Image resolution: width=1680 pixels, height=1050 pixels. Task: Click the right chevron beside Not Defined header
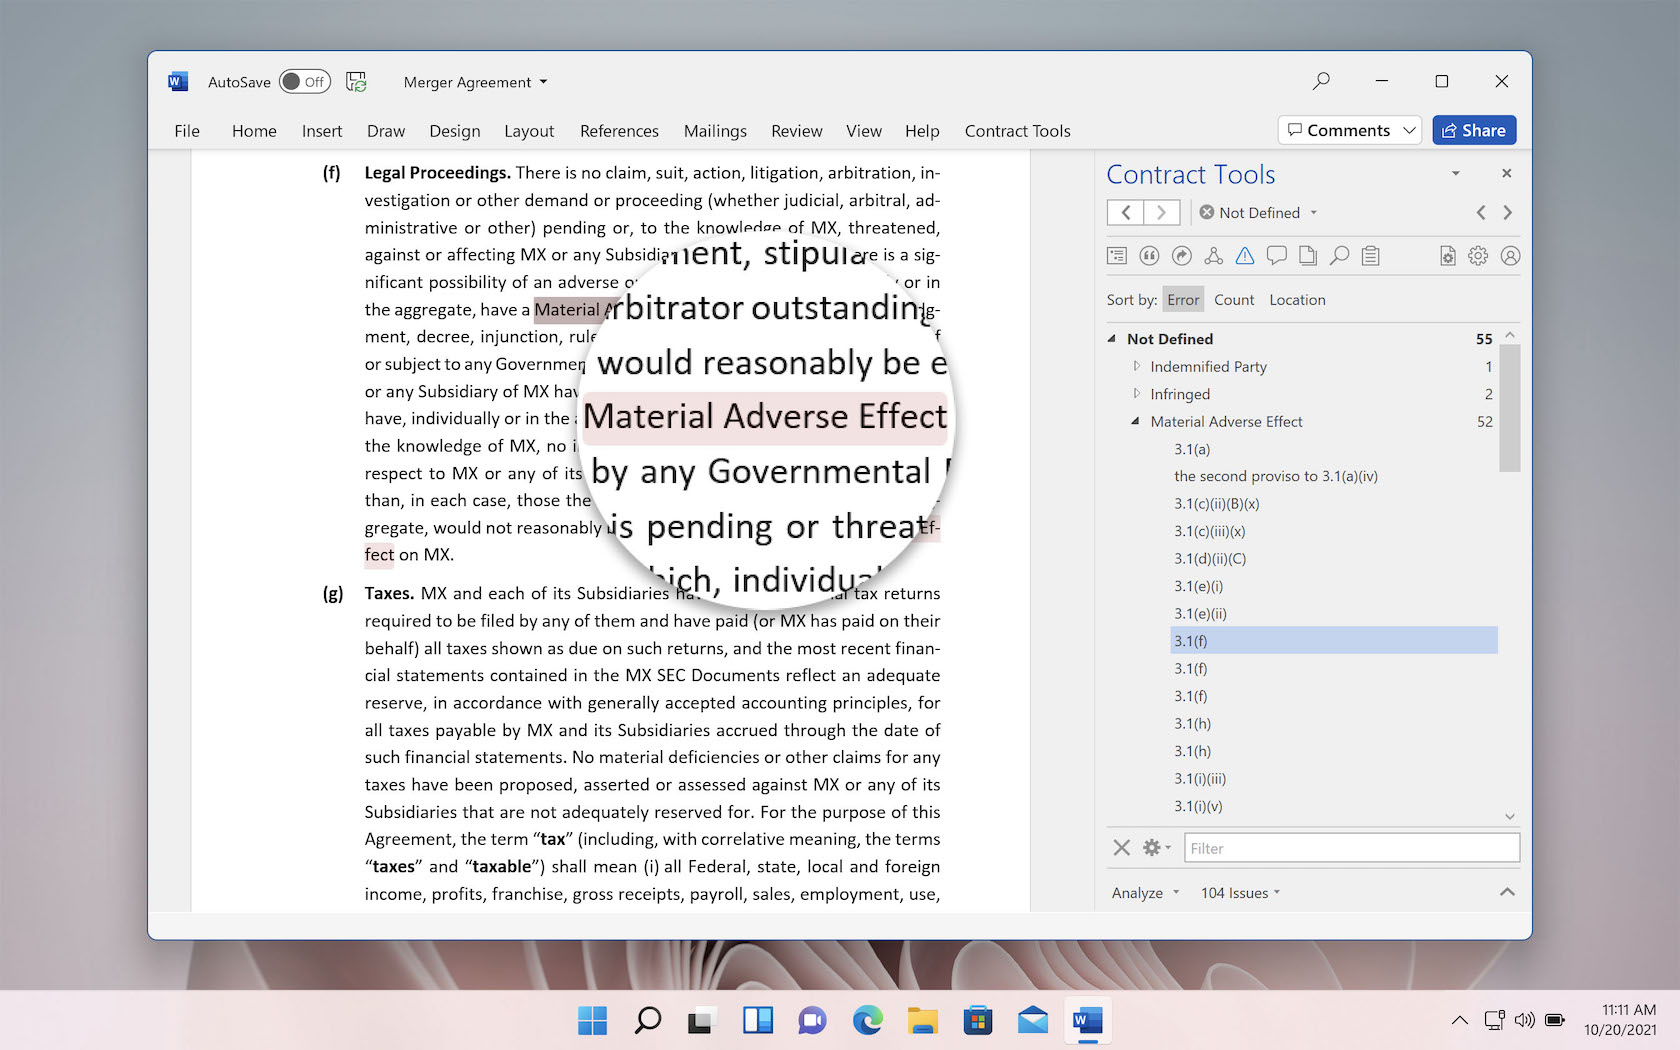tap(1508, 212)
